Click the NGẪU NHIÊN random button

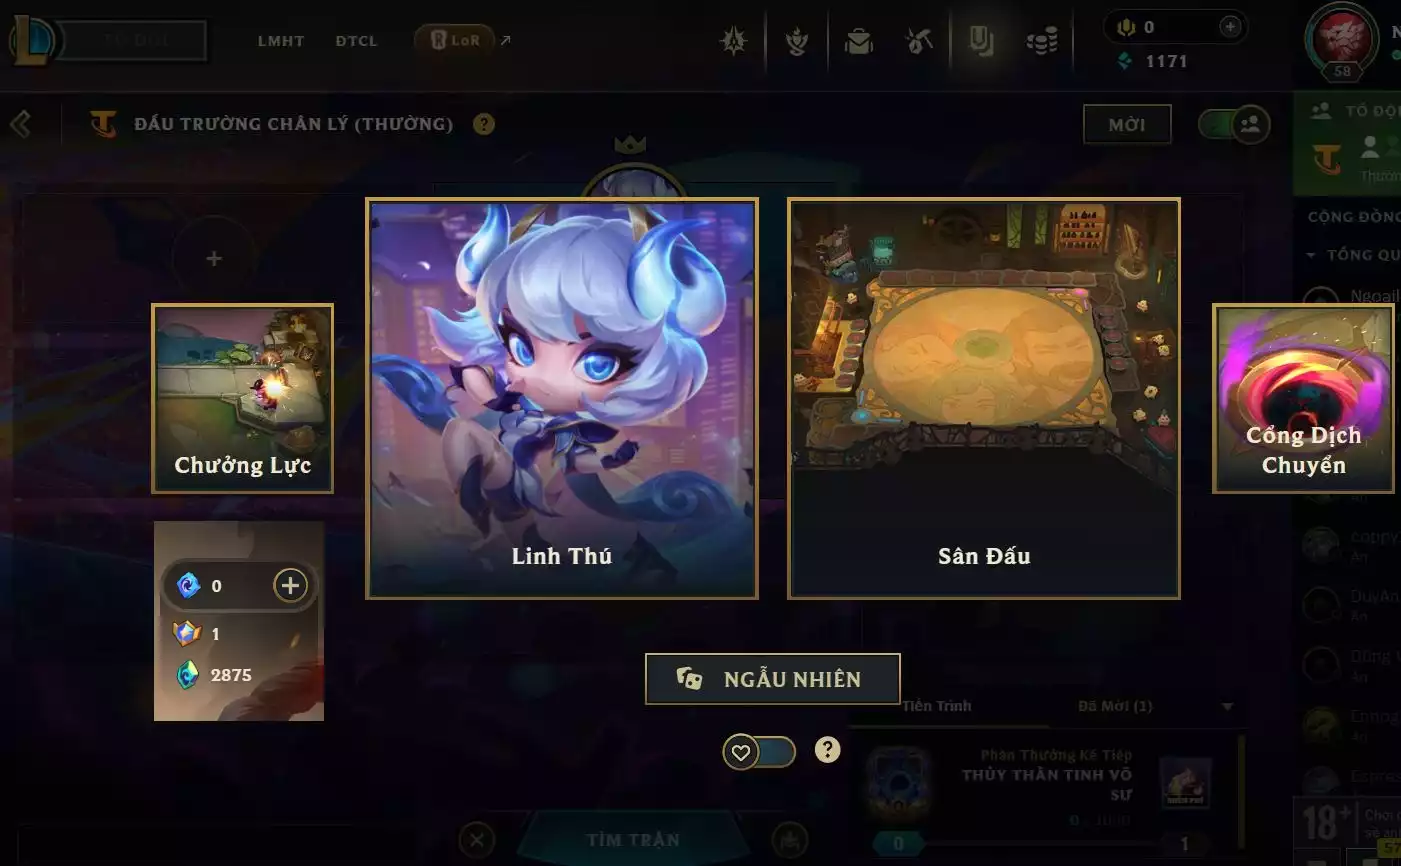tap(773, 679)
